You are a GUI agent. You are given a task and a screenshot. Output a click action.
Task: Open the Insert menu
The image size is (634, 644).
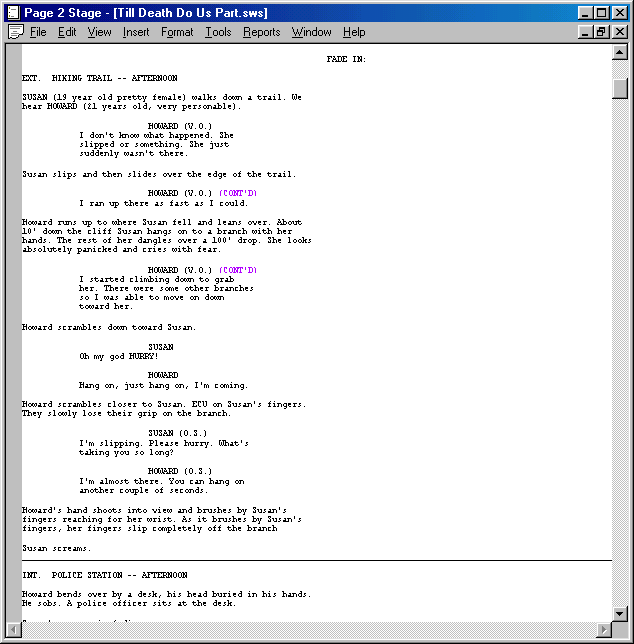coord(136,32)
